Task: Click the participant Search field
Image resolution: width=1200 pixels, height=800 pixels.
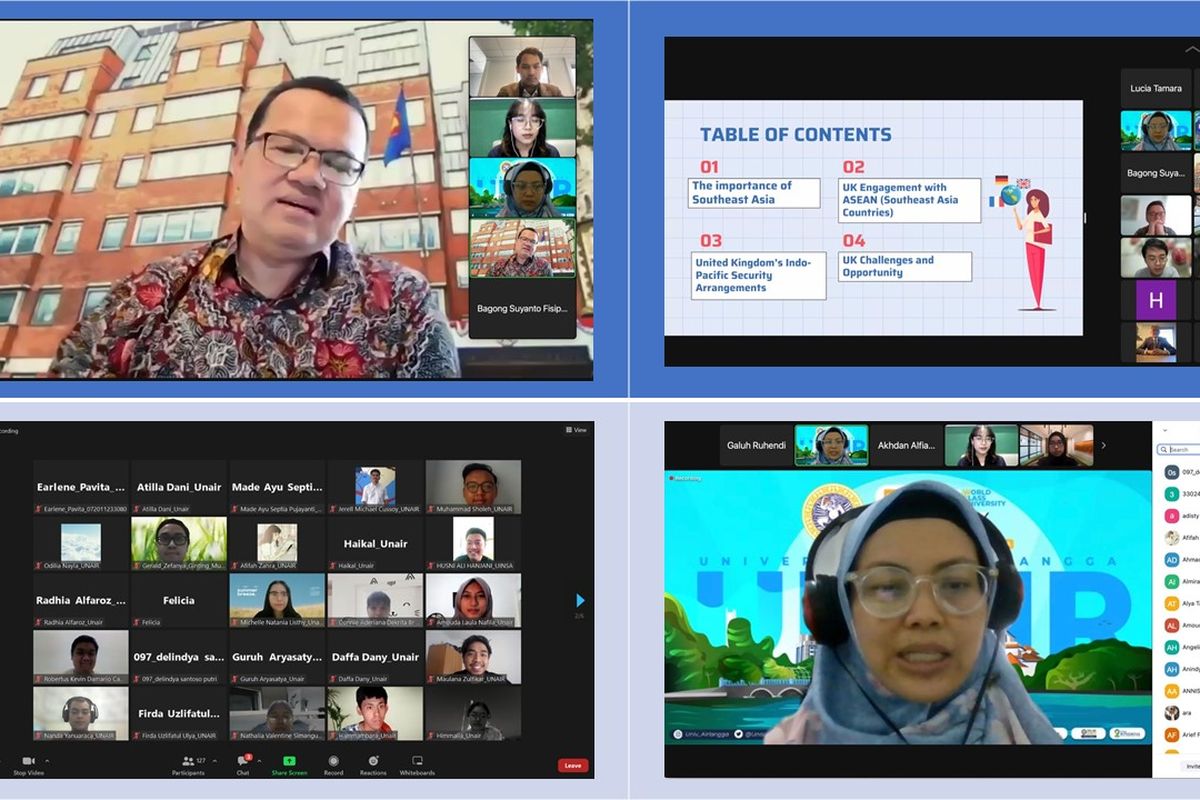Action: (1182, 450)
